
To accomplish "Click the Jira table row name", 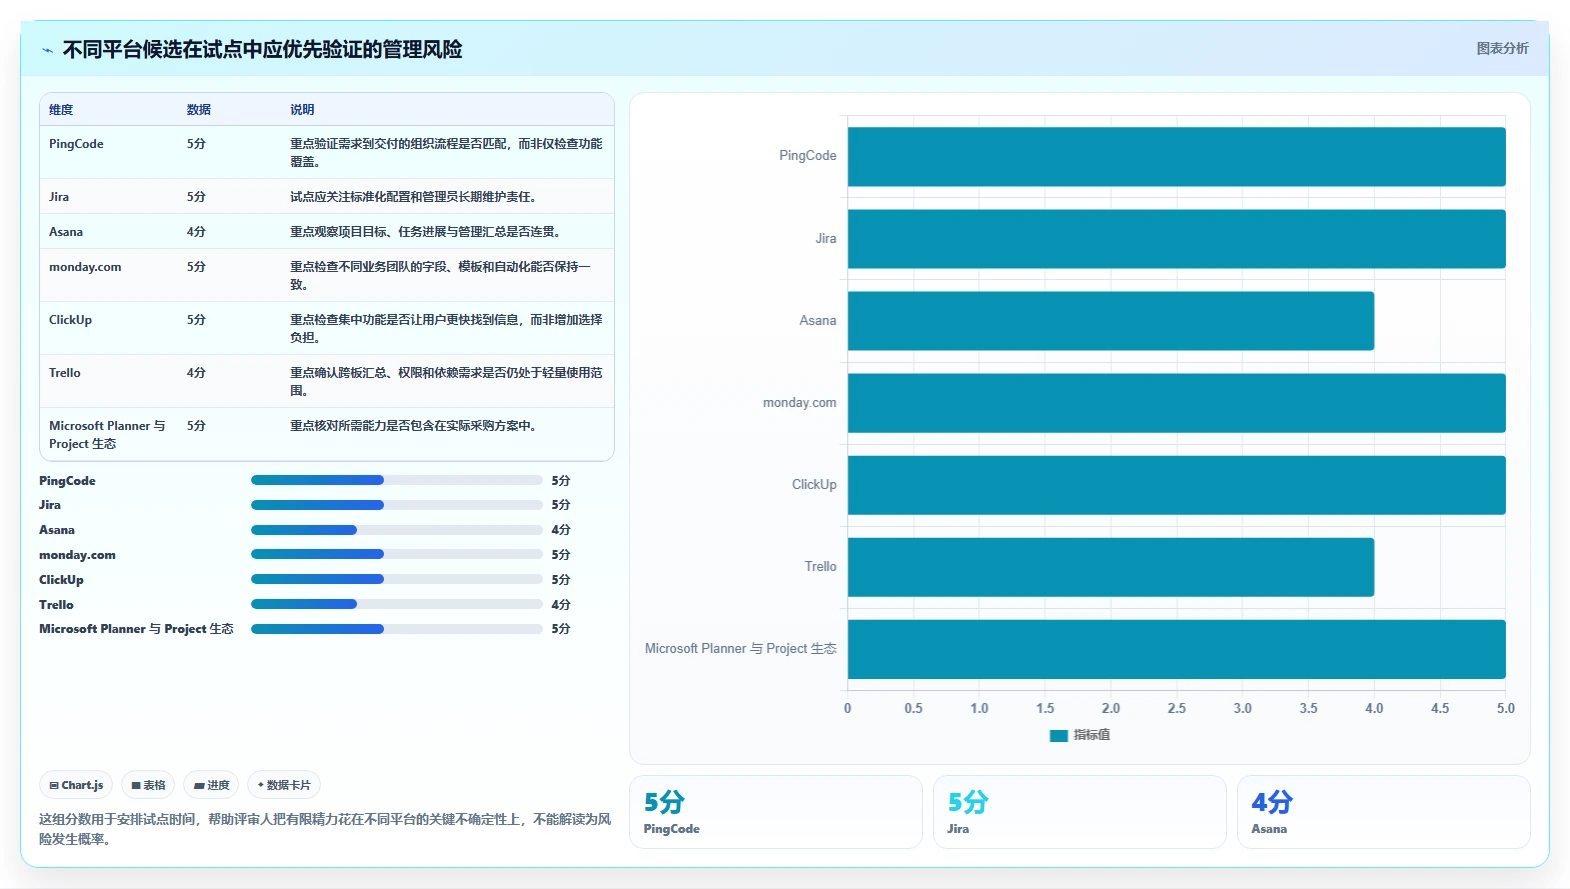I will [59, 197].
